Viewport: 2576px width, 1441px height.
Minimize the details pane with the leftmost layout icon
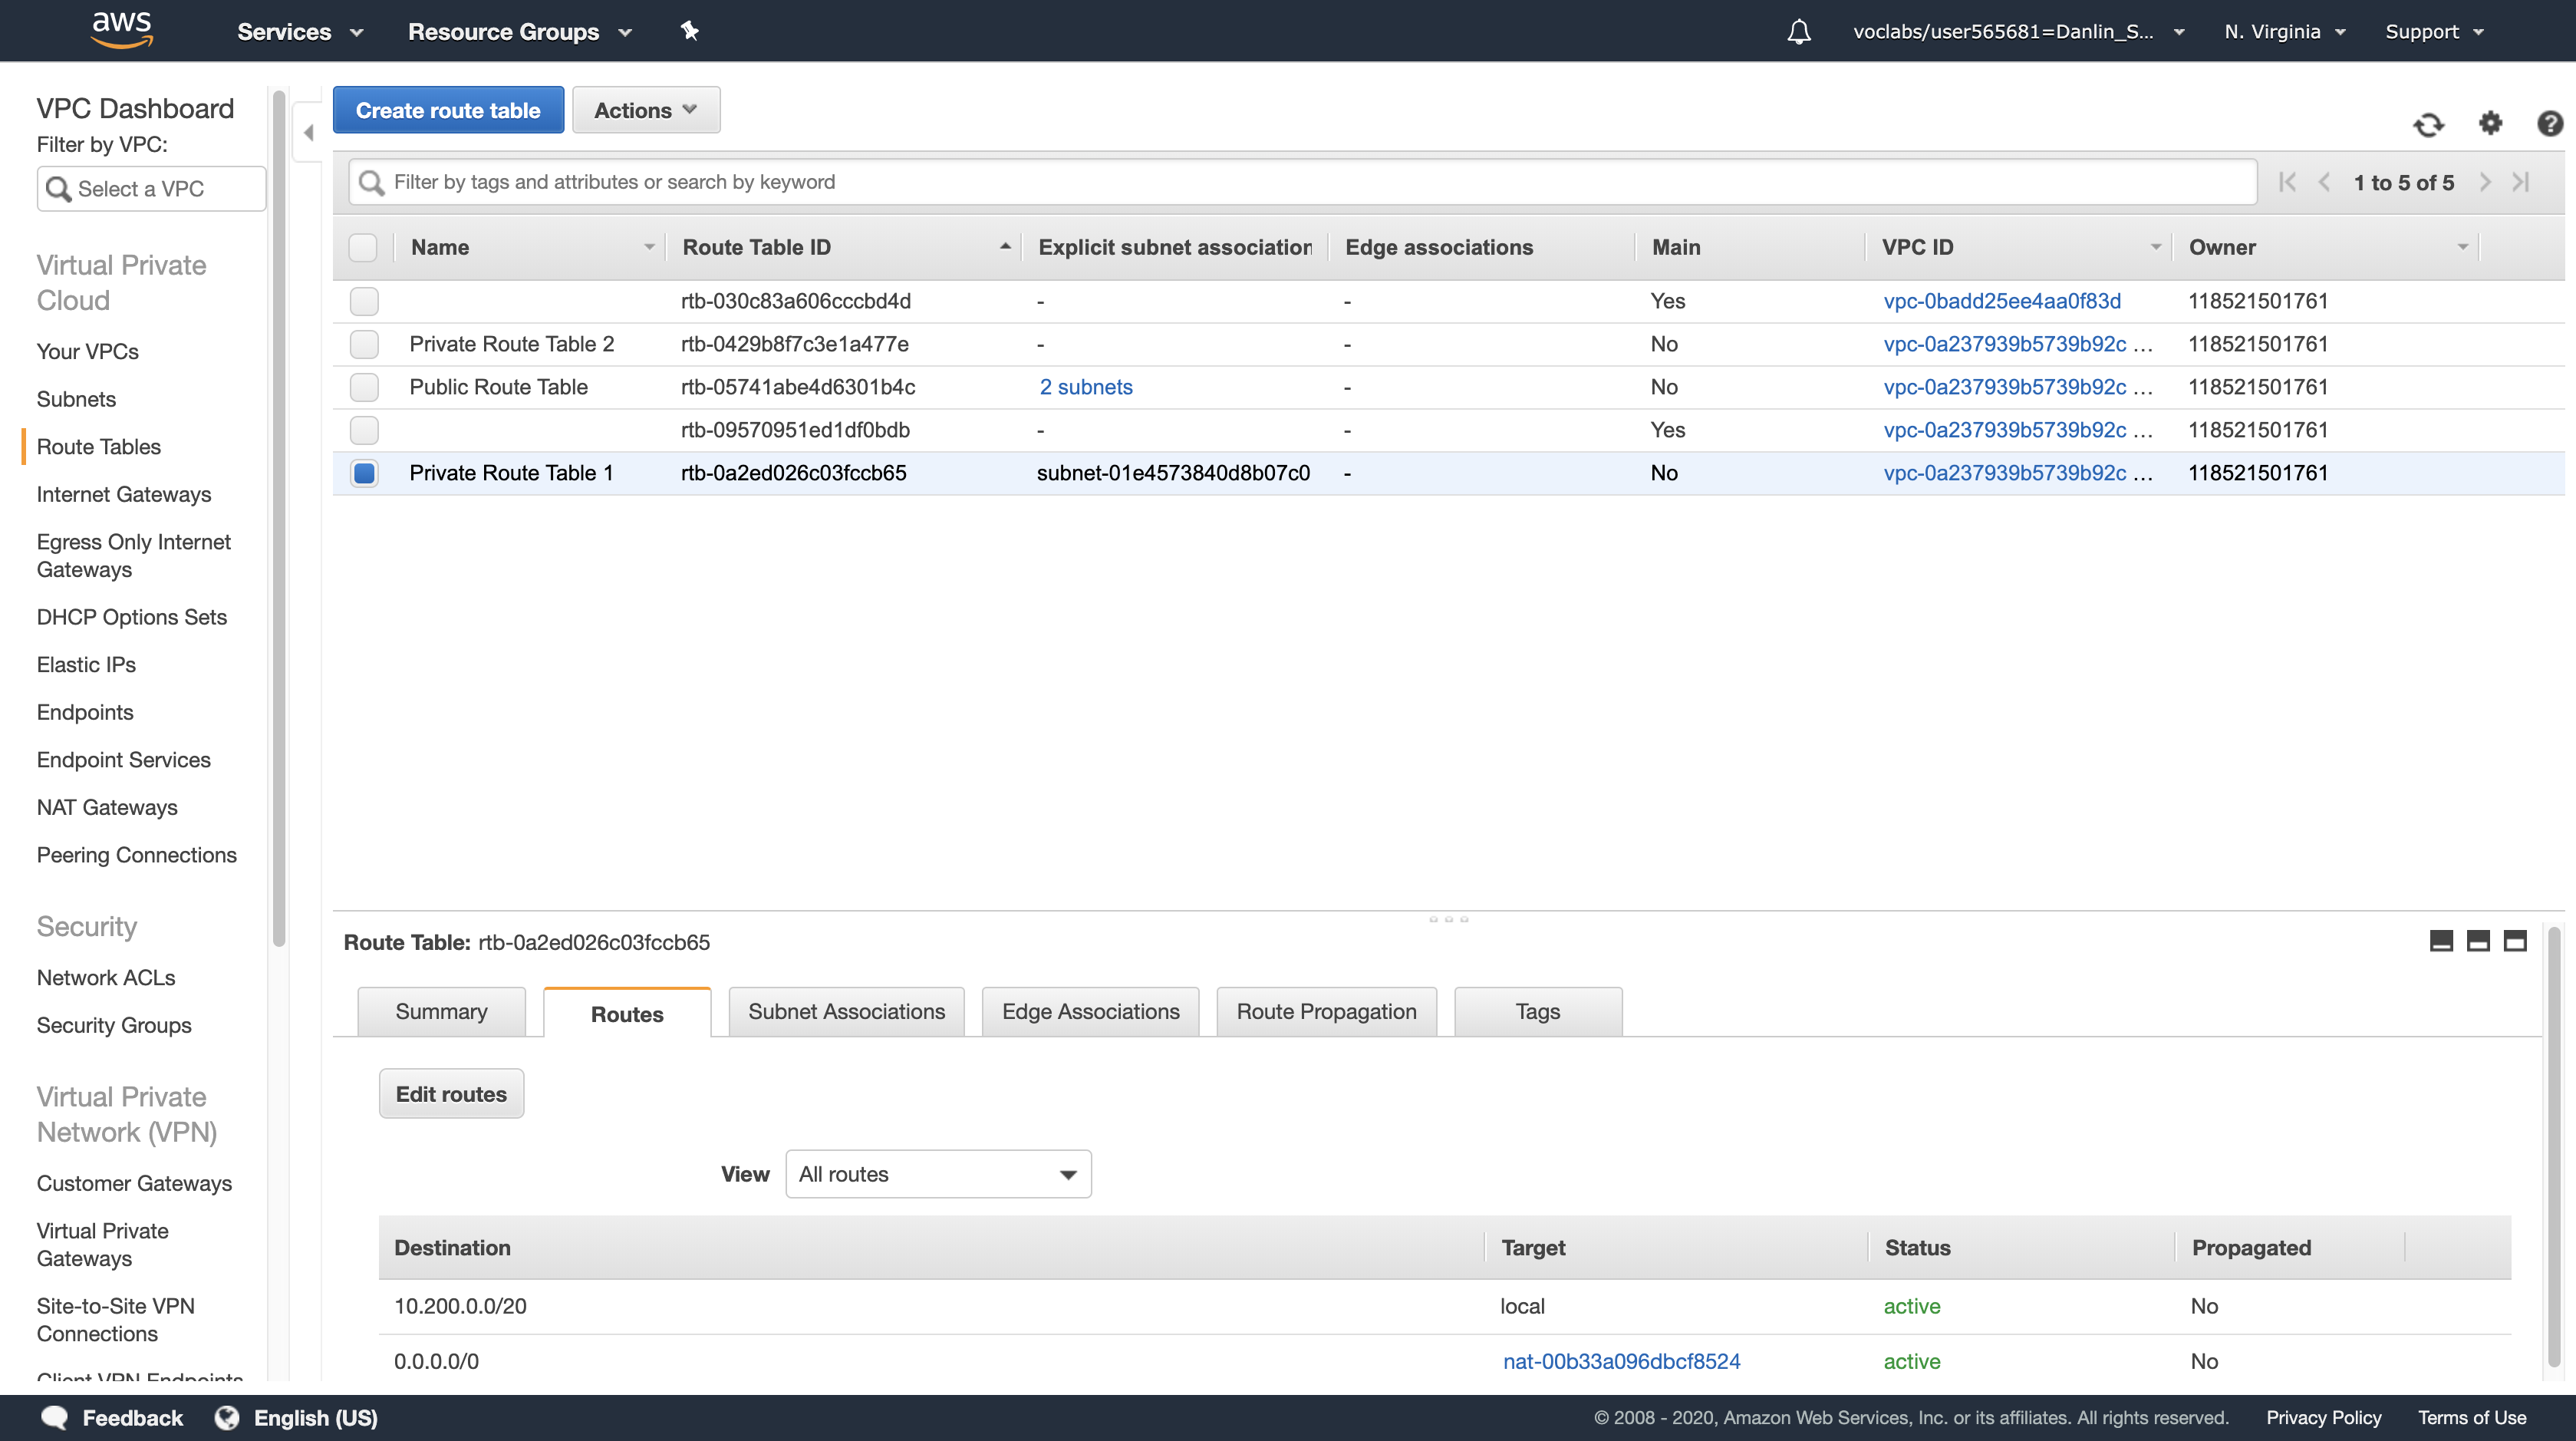[x=2440, y=941]
